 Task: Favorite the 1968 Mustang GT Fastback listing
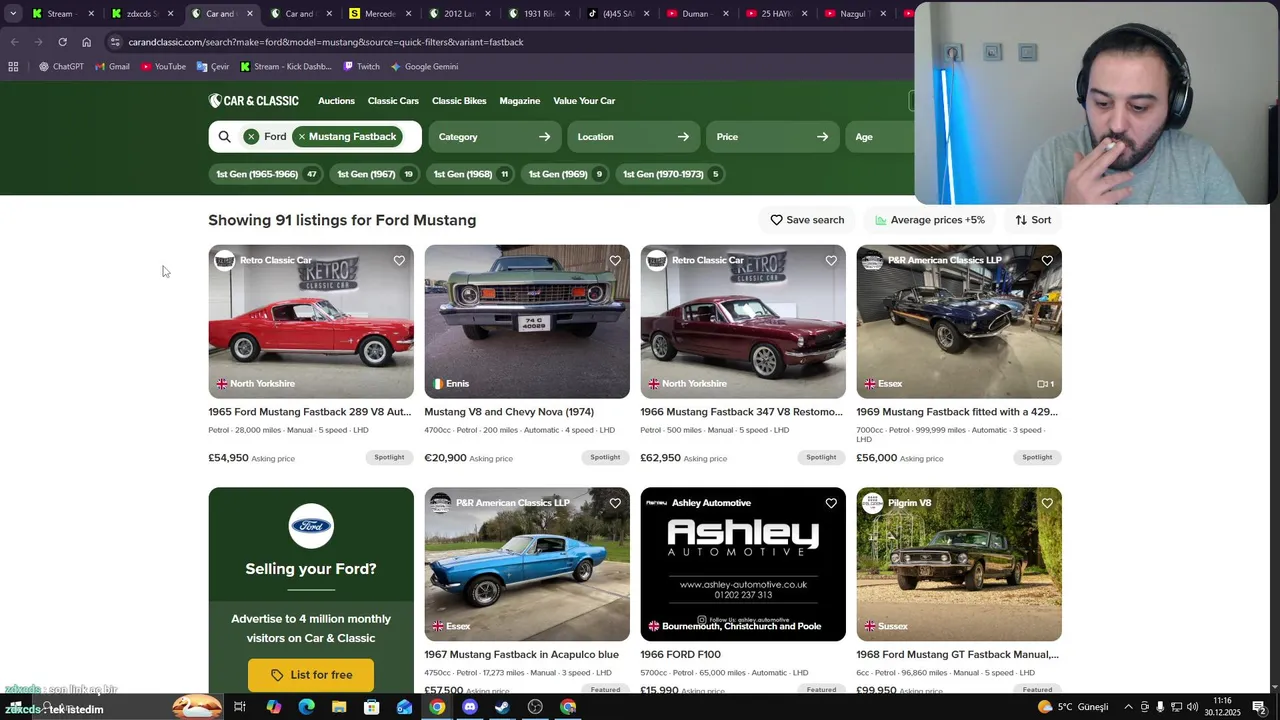[1047, 503]
